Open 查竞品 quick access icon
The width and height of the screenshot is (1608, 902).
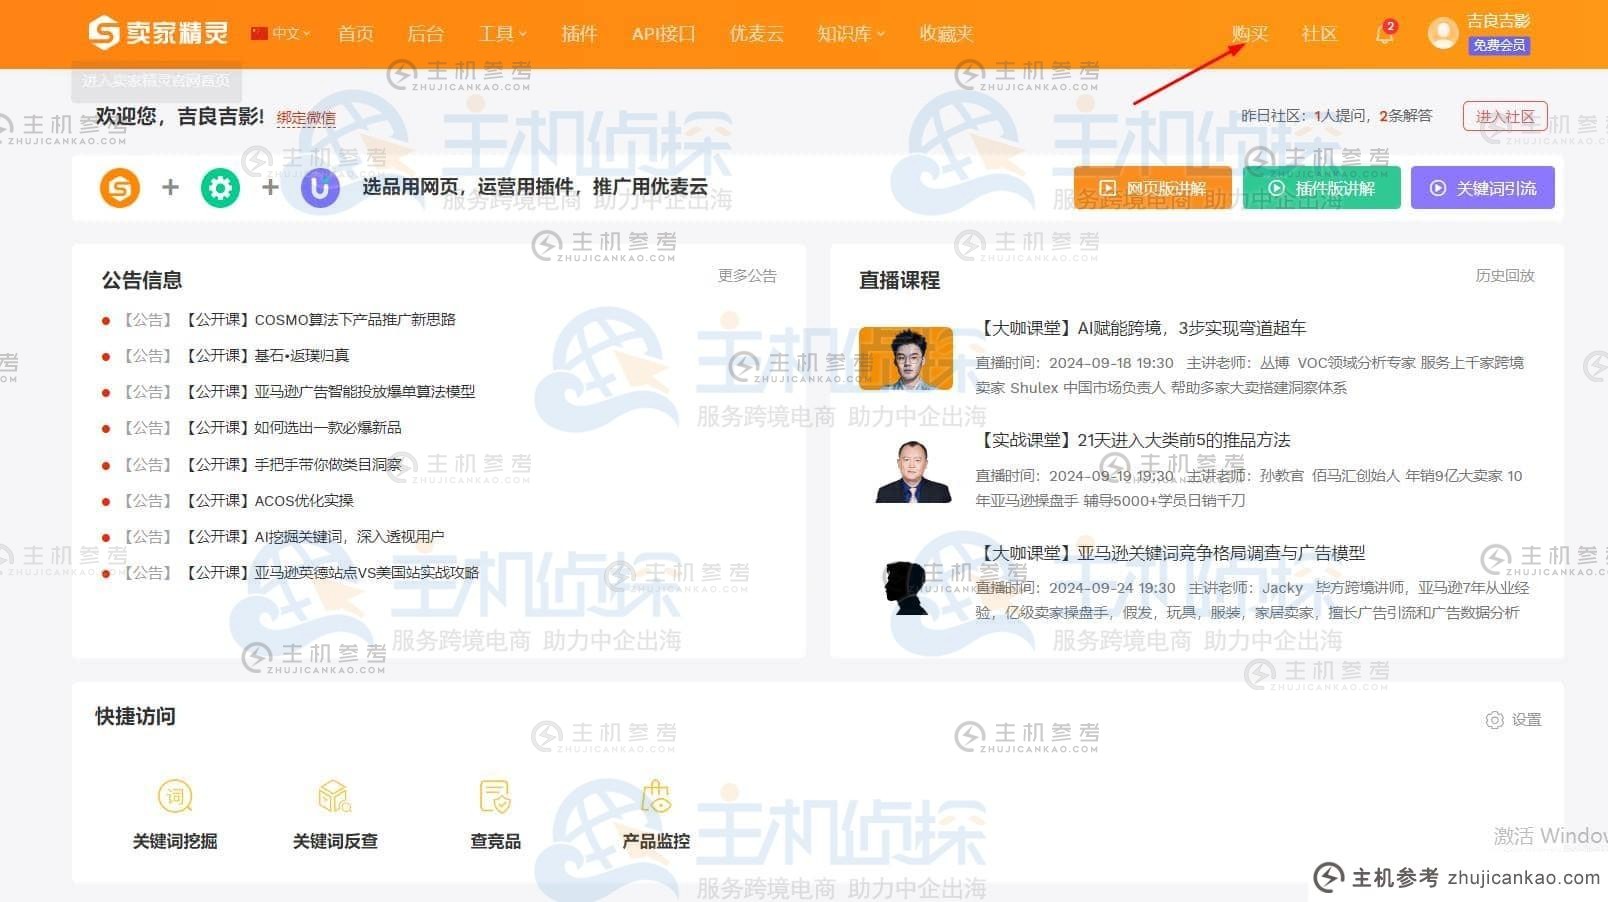click(x=495, y=796)
